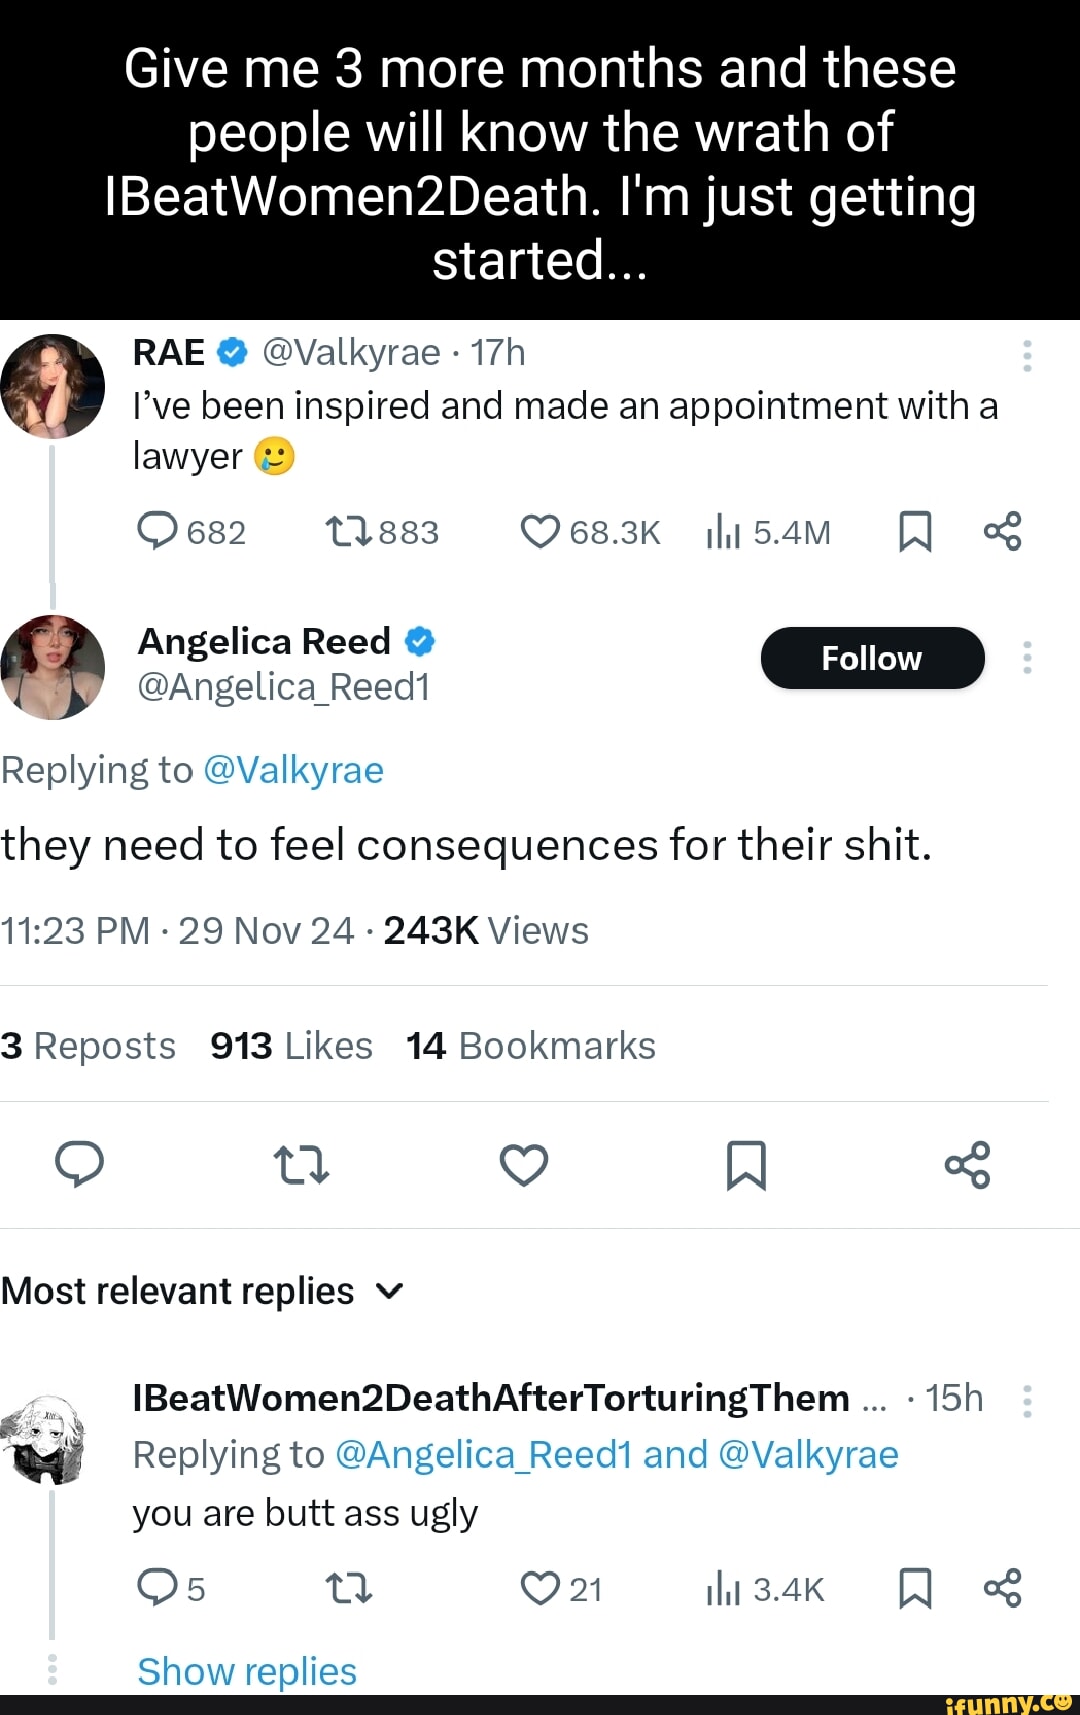Like the 'butt ass ugly' reply

click(540, 1588)
